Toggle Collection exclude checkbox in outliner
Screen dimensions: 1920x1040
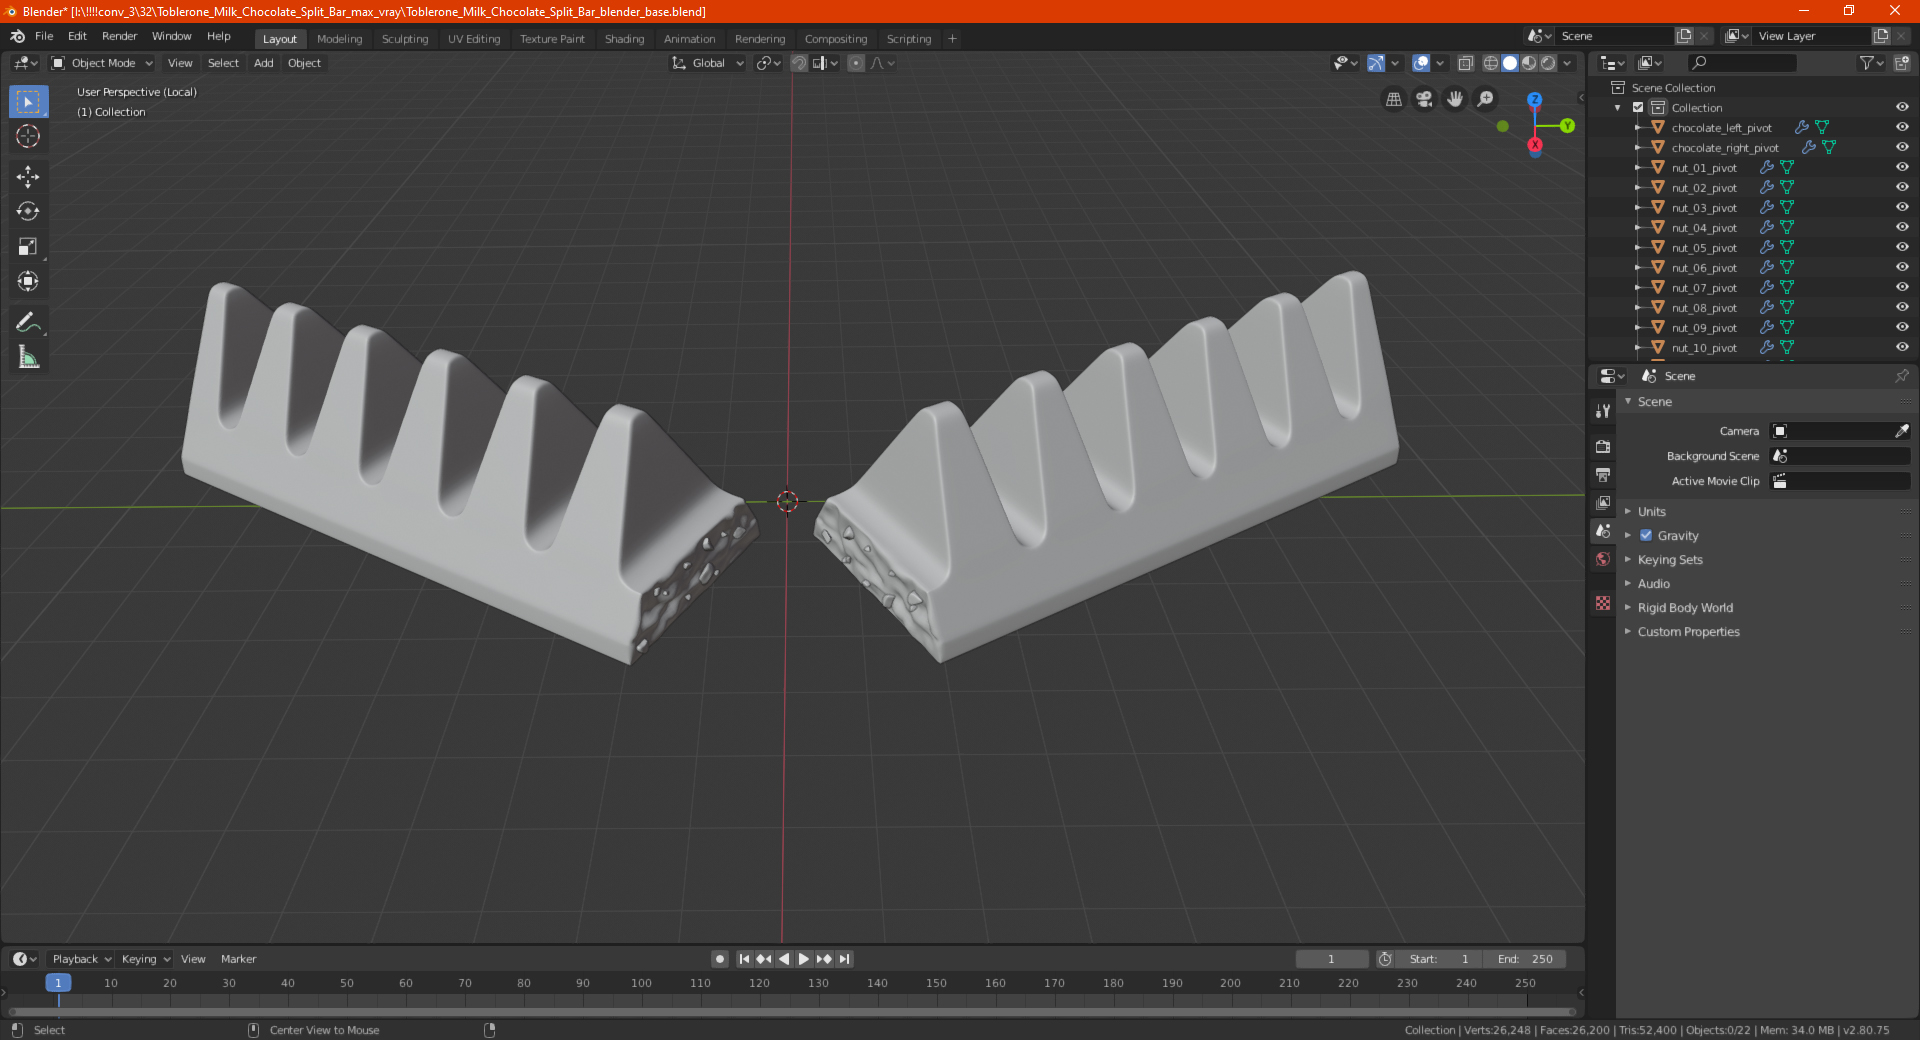coord(1638,108)
